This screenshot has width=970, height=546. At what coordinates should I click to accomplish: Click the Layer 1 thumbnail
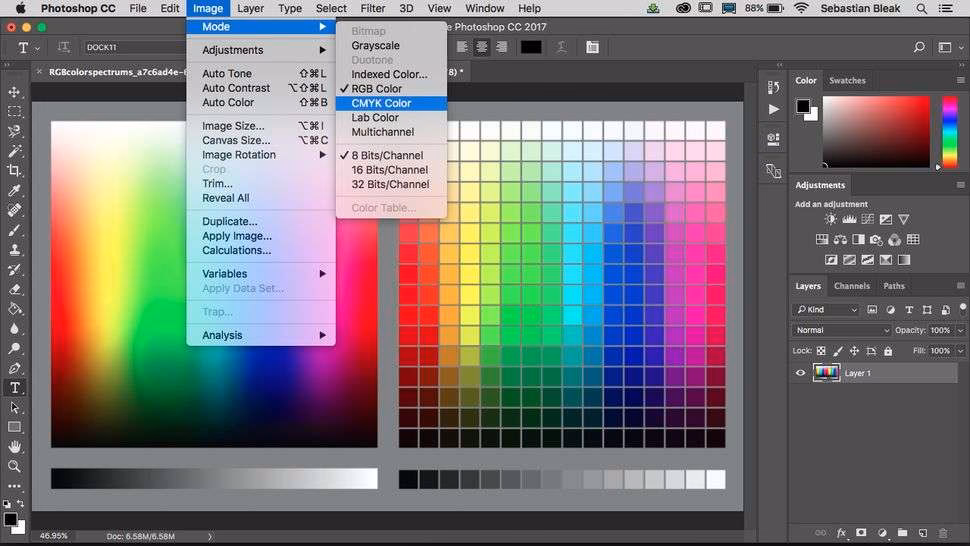[x=826, y=373]
